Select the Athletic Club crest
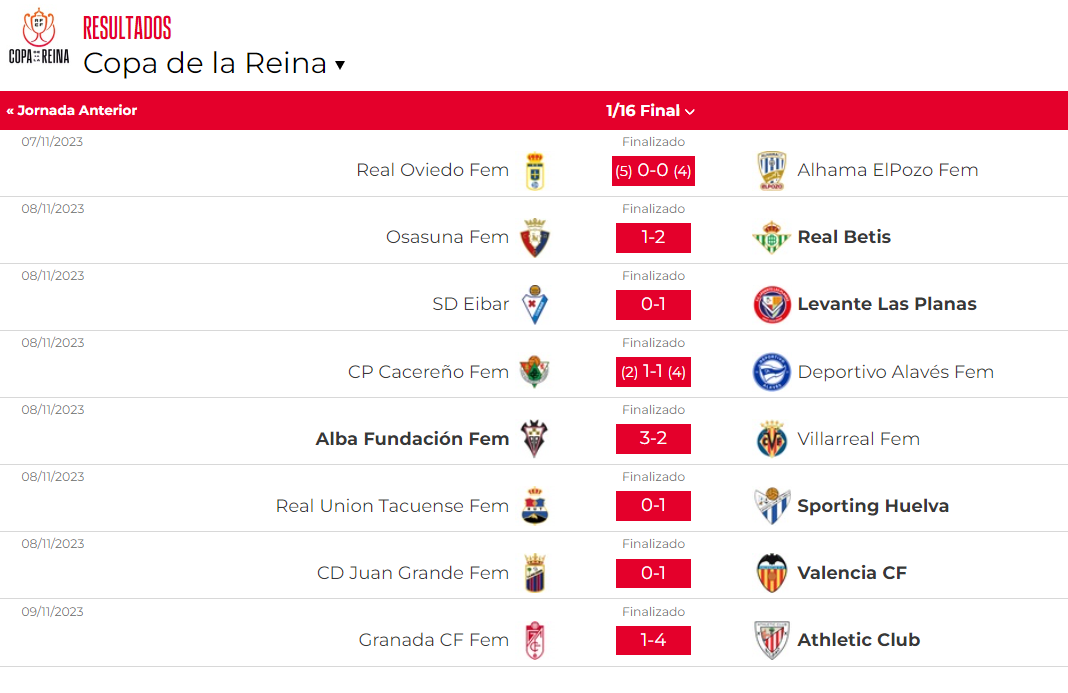1068x693 pixels. tap(772, 640)
